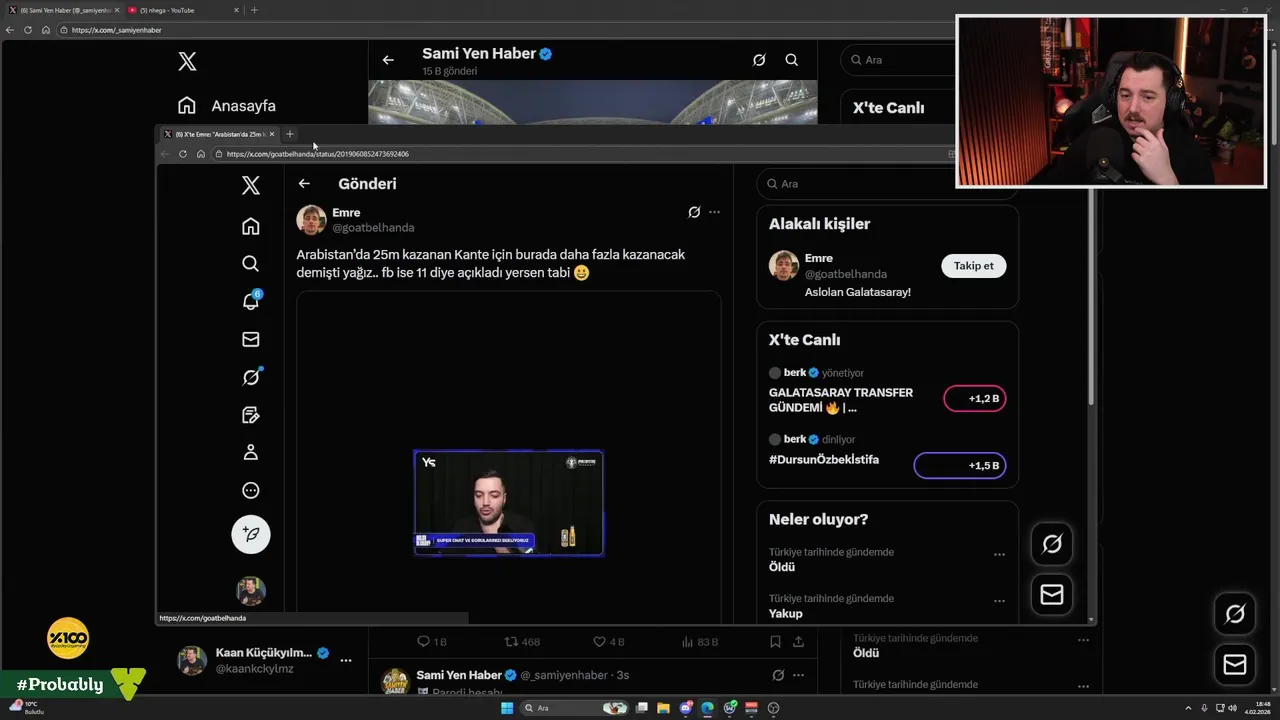Open Notifications bell in front window sidebar
Screen dimensions: 1280x720
click(251, 301)
